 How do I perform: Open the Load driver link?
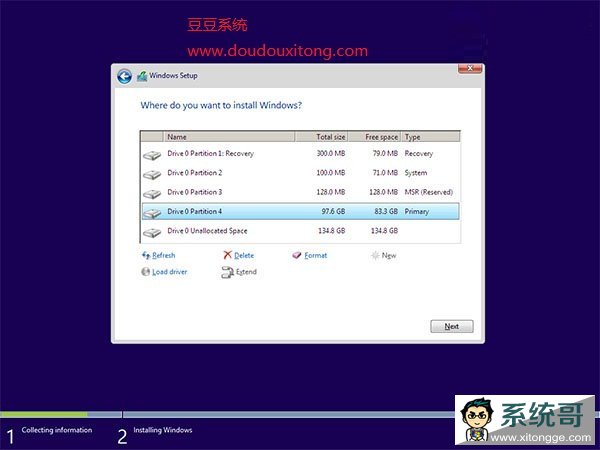(170, 272)
